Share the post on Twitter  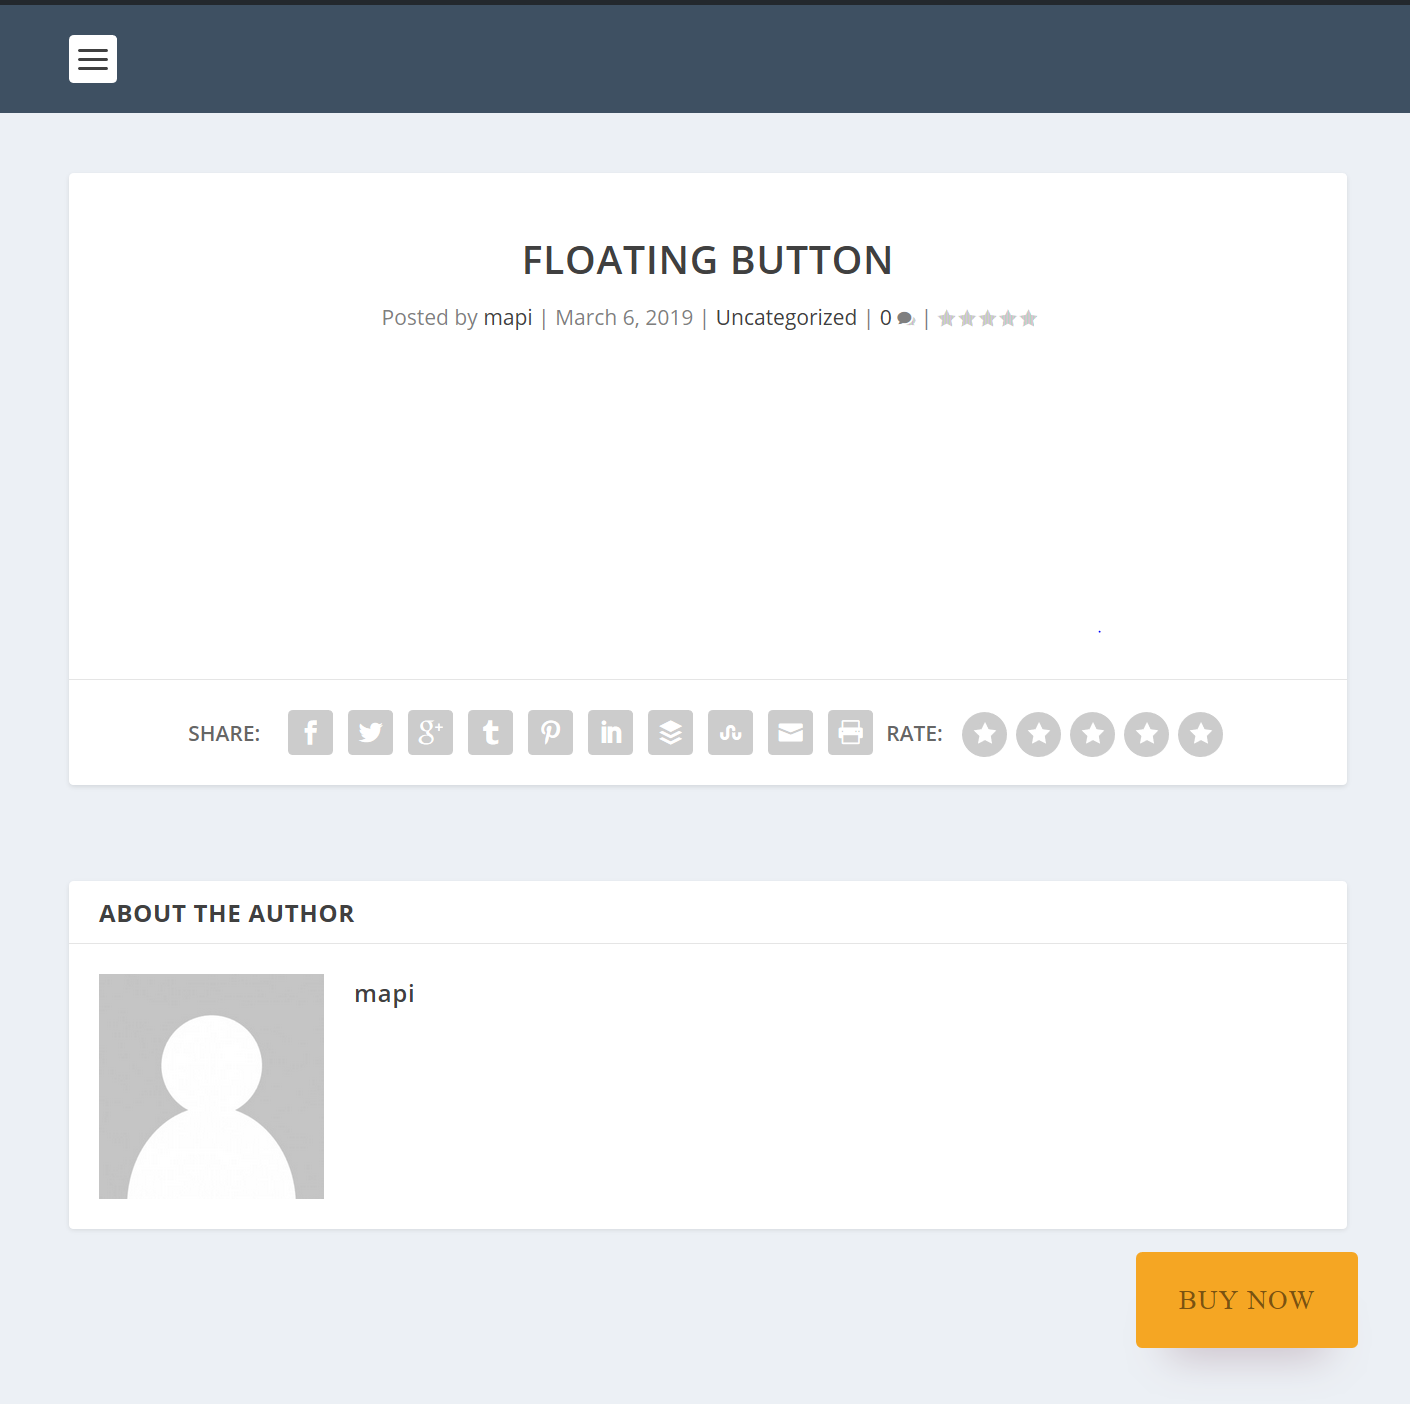pos(370,732)
